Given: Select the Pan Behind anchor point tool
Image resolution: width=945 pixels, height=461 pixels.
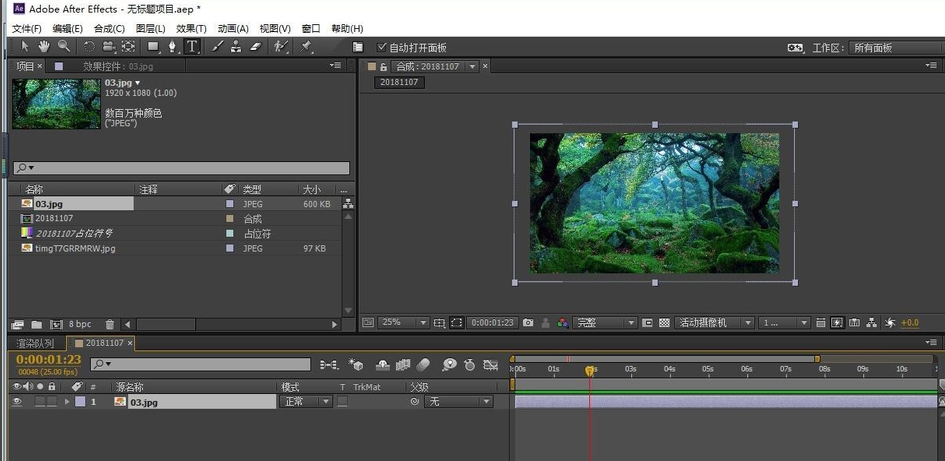Looking at the screenshot, I should click(128, 46).
